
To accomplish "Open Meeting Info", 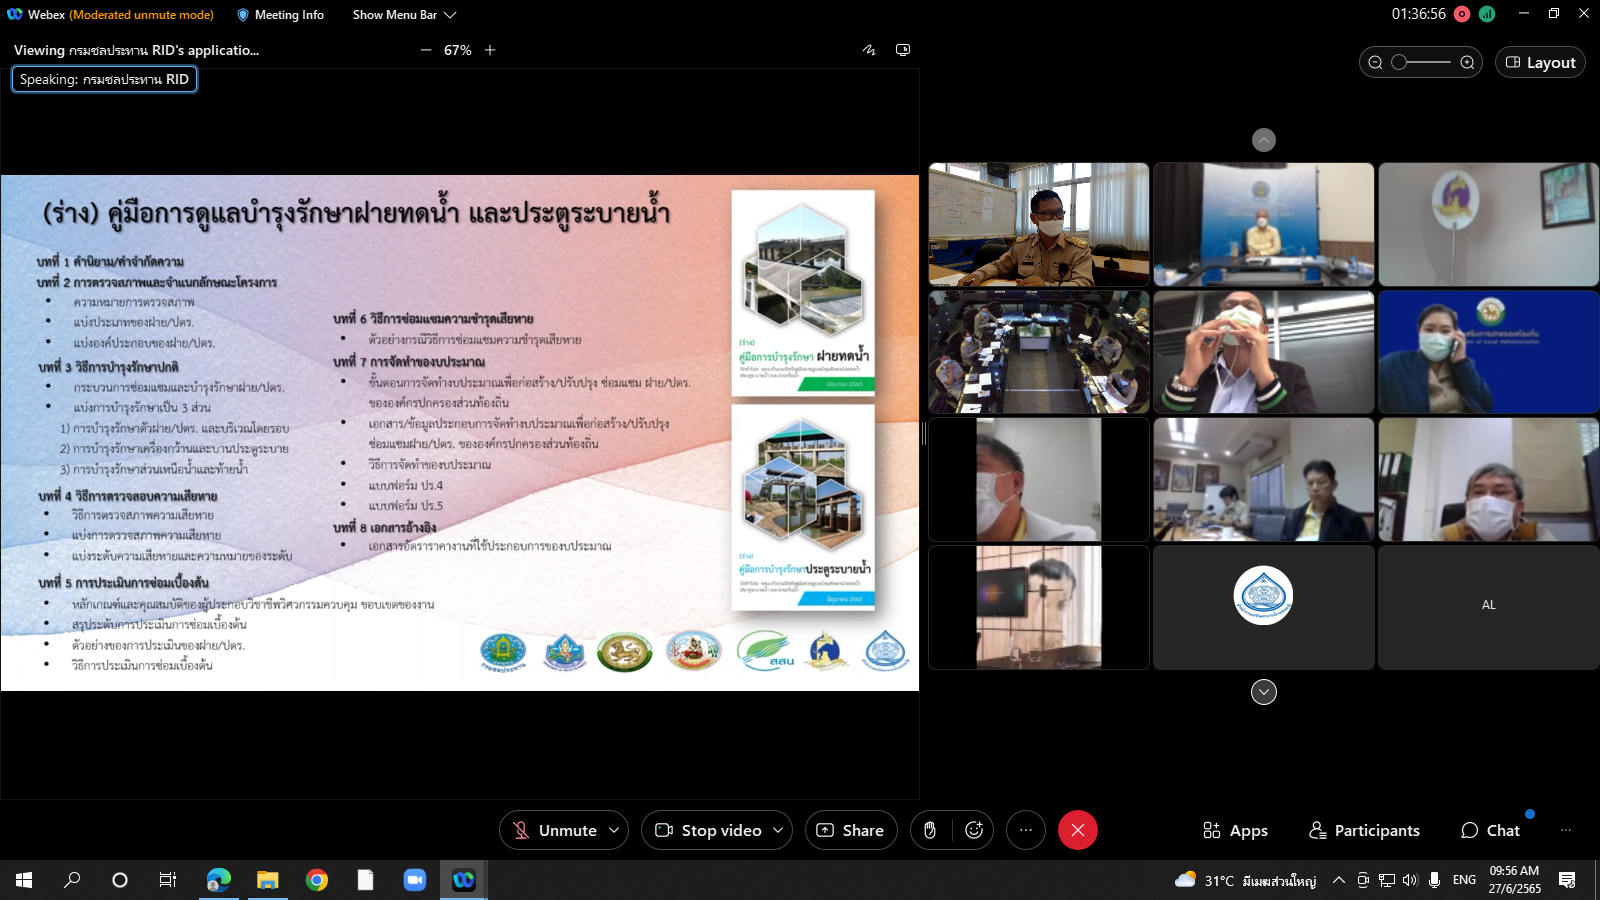I will click(280, 15).
